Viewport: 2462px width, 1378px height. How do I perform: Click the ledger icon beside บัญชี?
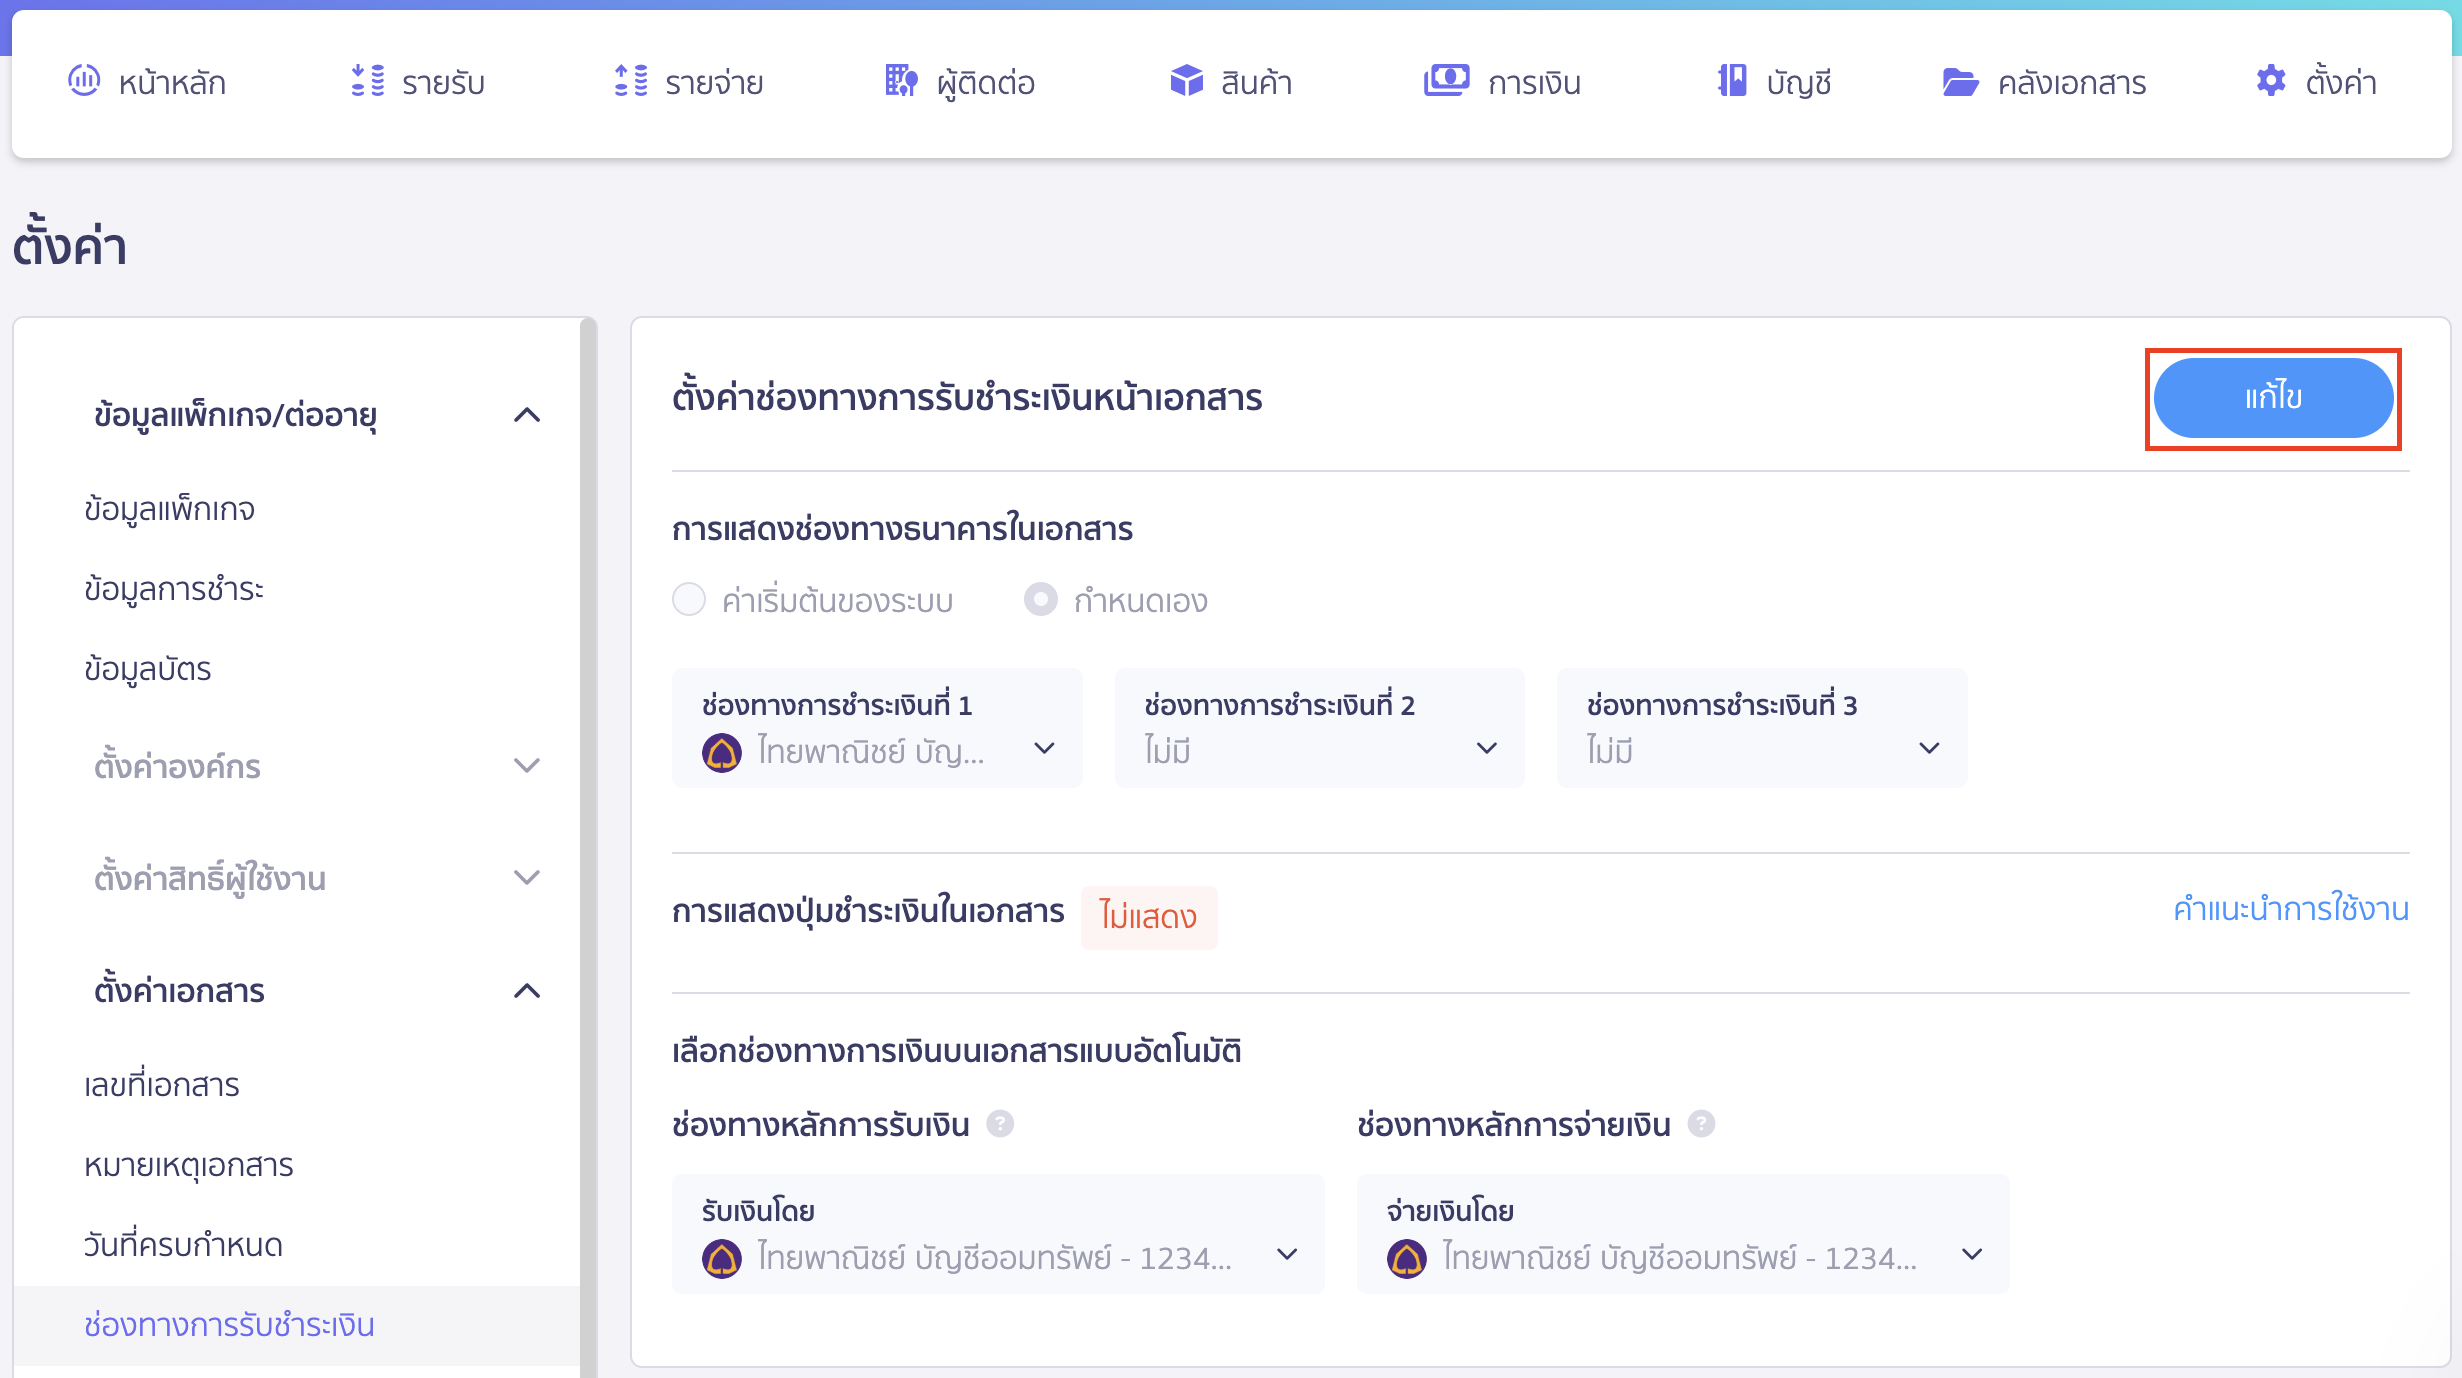point(1732,80)
